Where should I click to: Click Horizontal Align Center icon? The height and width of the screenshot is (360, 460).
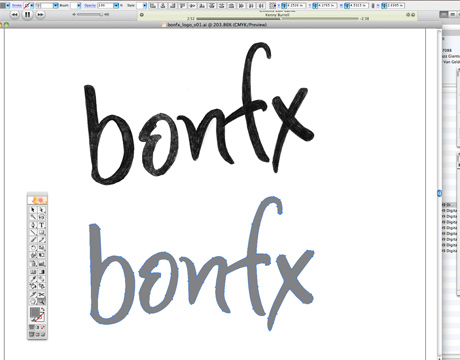coord(163,5)
